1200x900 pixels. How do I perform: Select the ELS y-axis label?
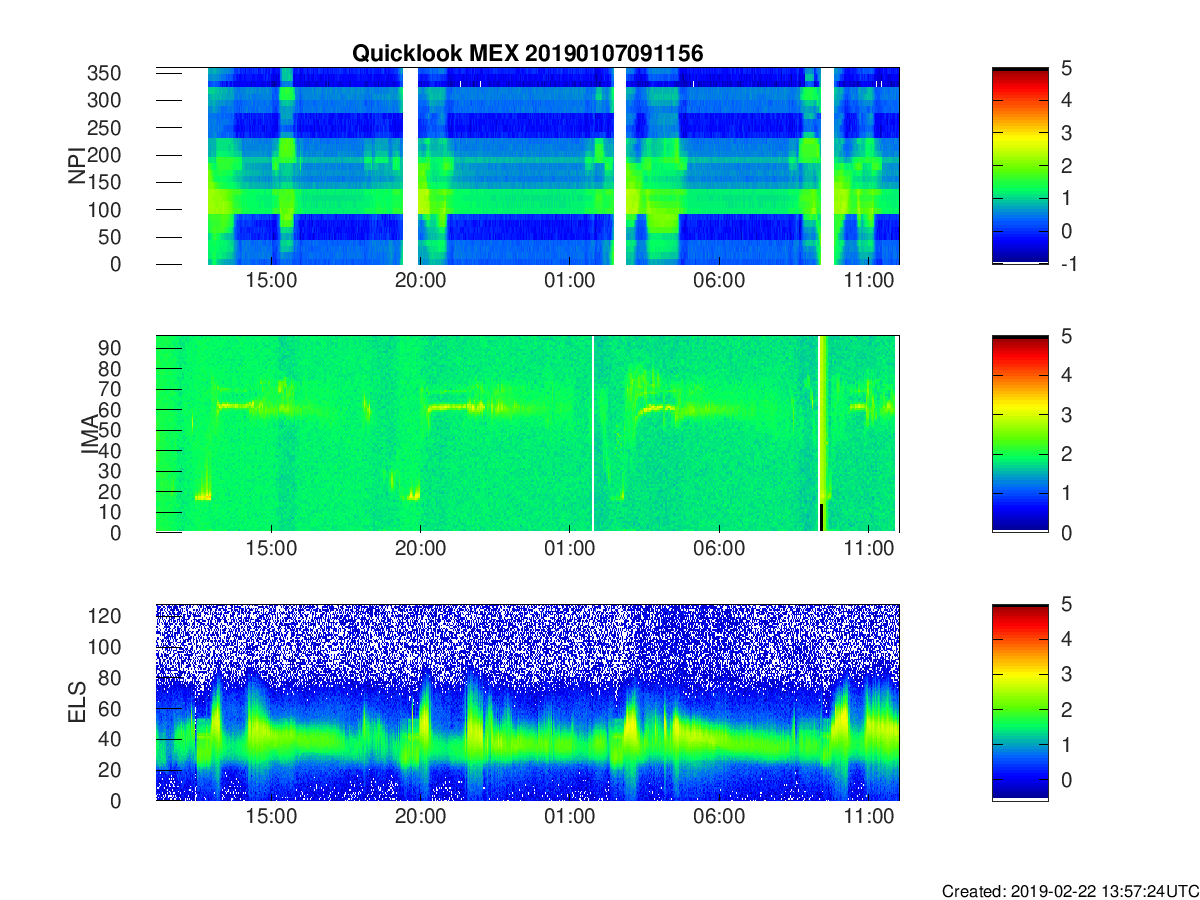coord(77,702)
